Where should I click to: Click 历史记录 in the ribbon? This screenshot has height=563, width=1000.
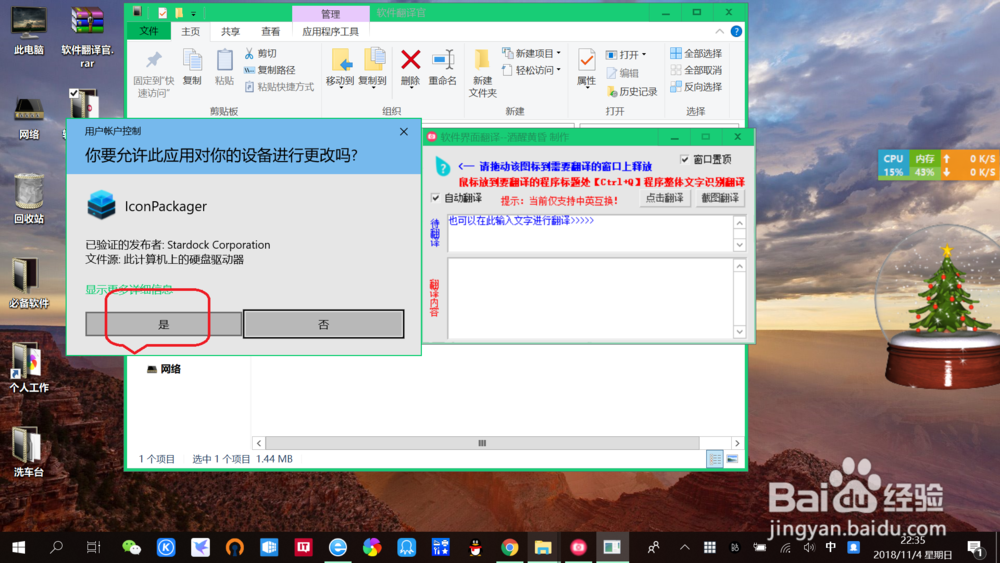coord(632,92)
